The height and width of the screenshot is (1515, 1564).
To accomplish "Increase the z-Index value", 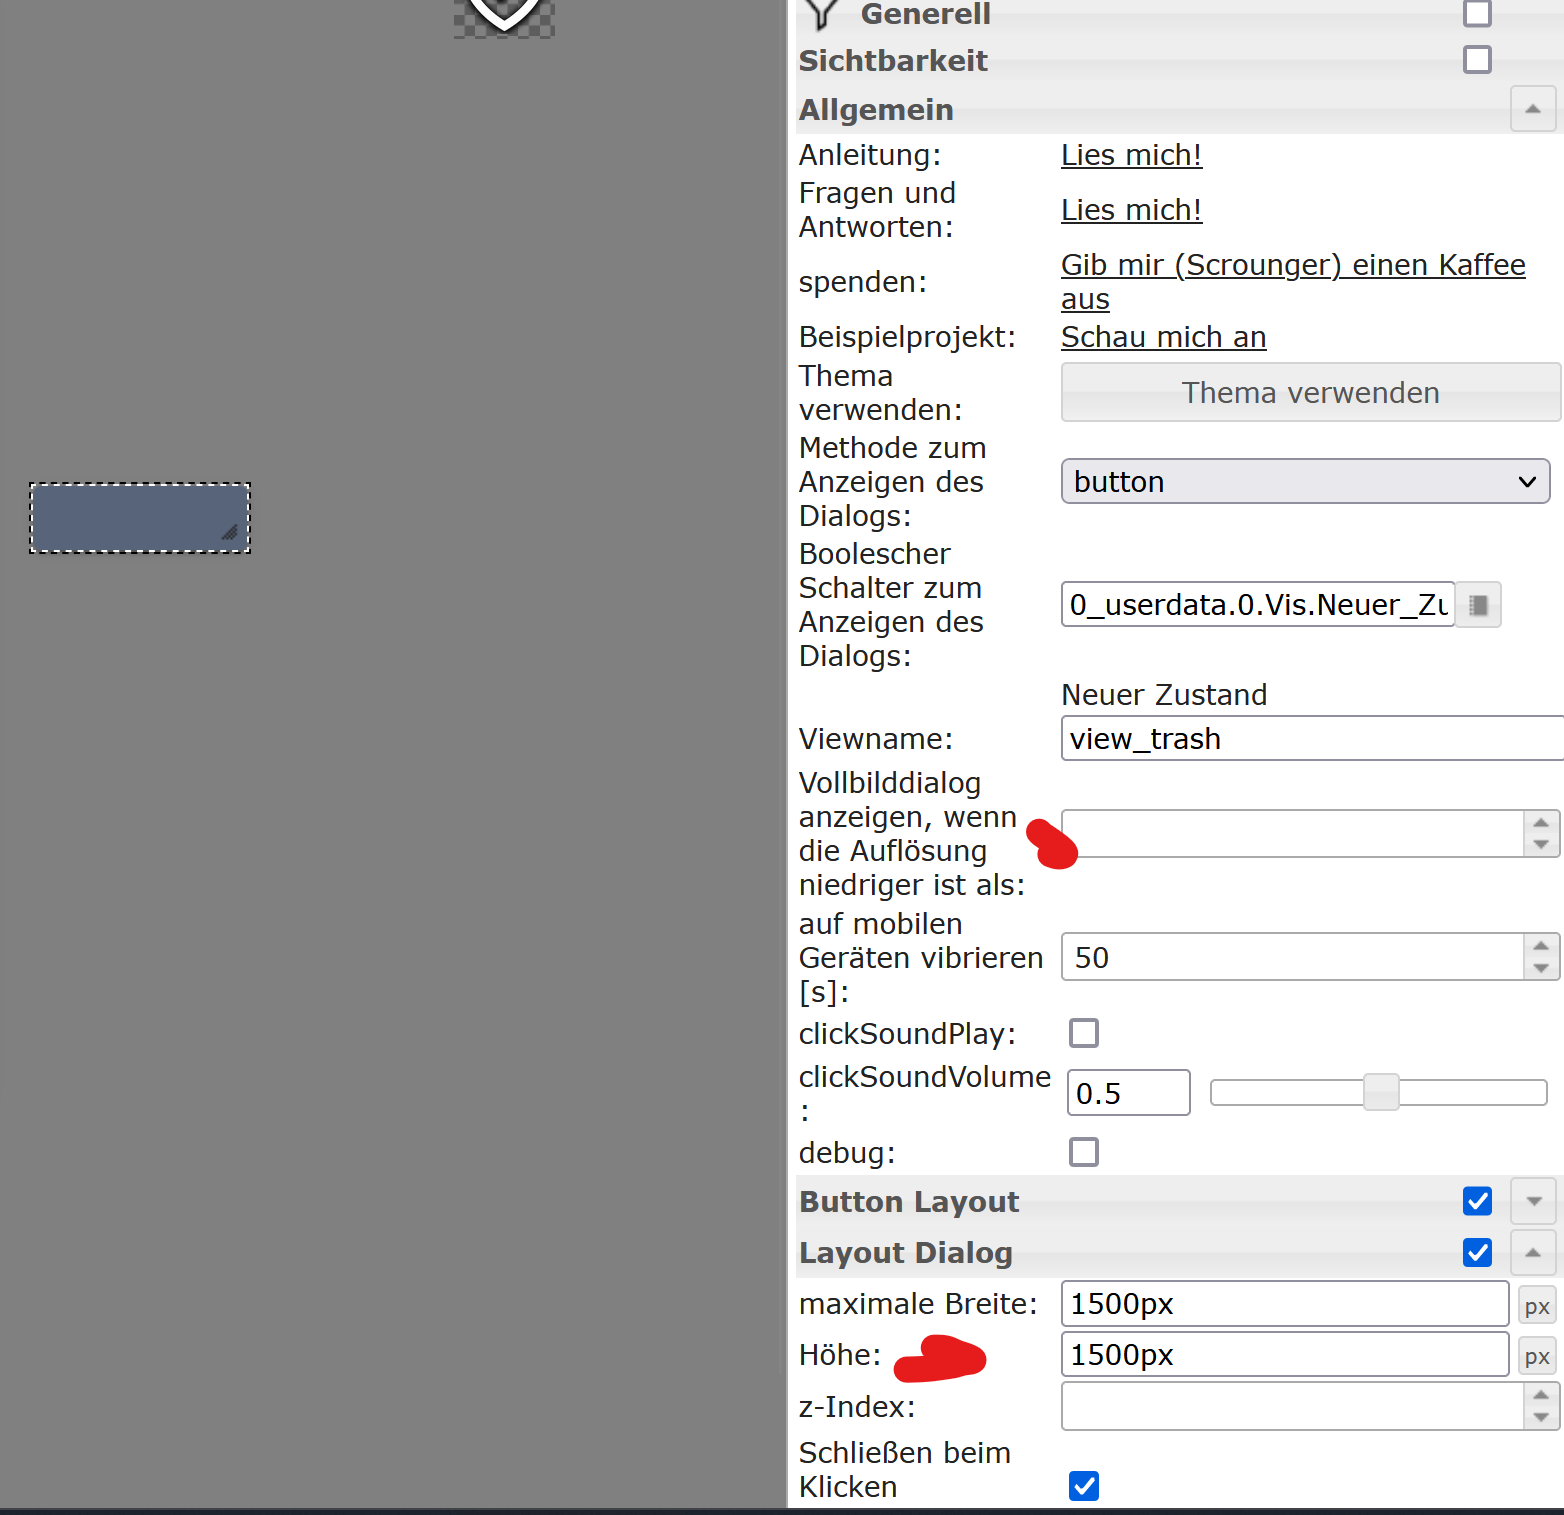I will [x=1541, y=1395].
